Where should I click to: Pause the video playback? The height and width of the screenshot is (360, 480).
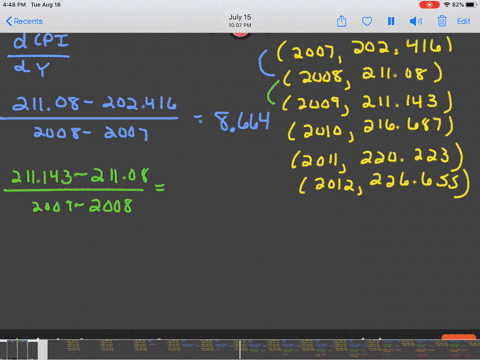point(391,21)
